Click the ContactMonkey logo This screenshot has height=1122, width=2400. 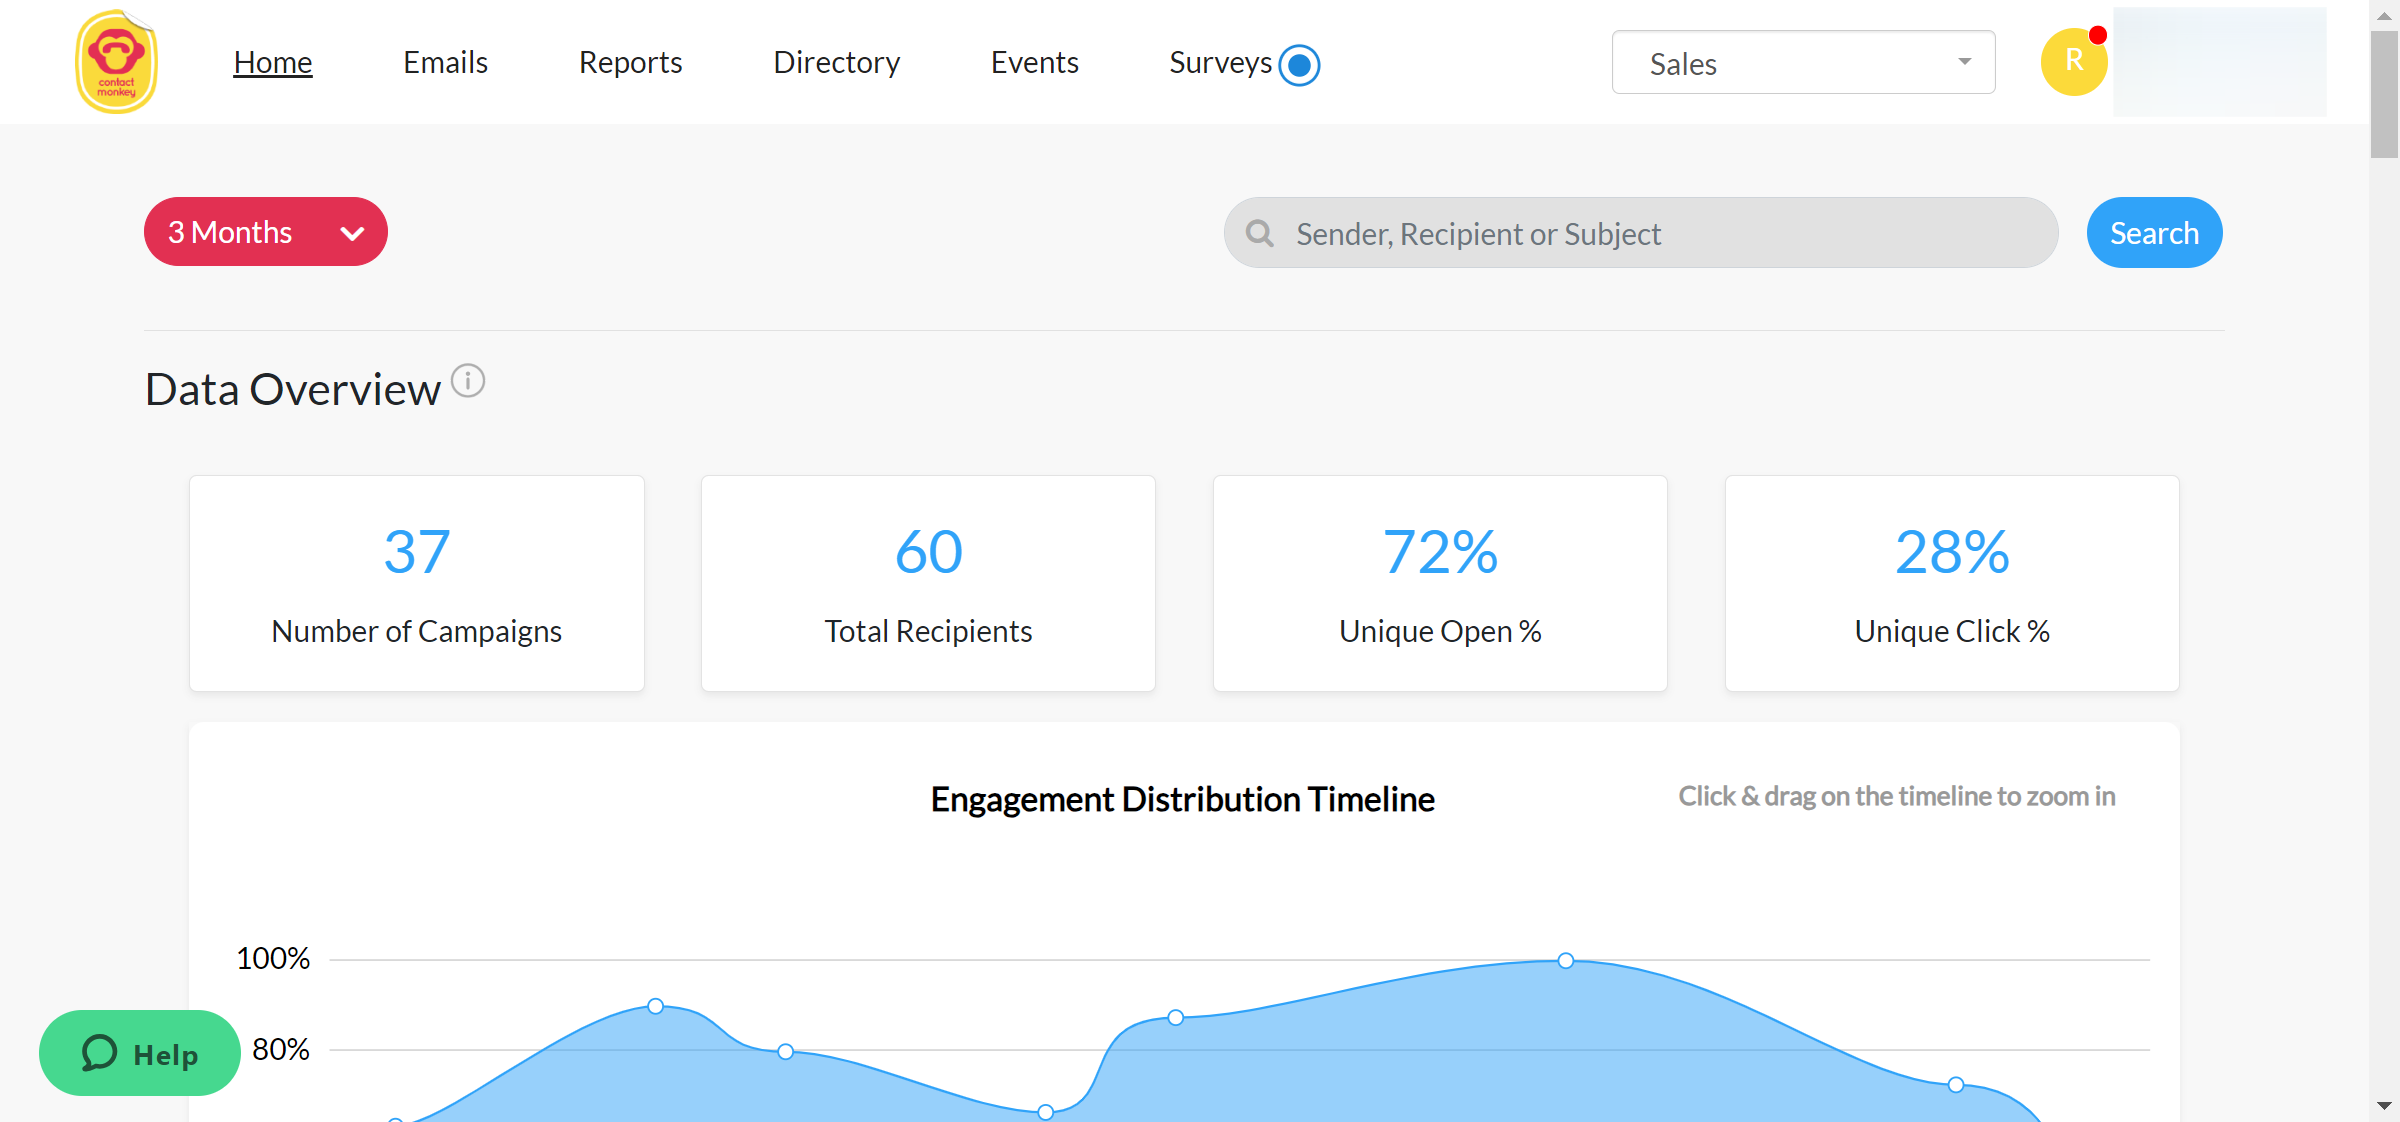tap(116, 62)
